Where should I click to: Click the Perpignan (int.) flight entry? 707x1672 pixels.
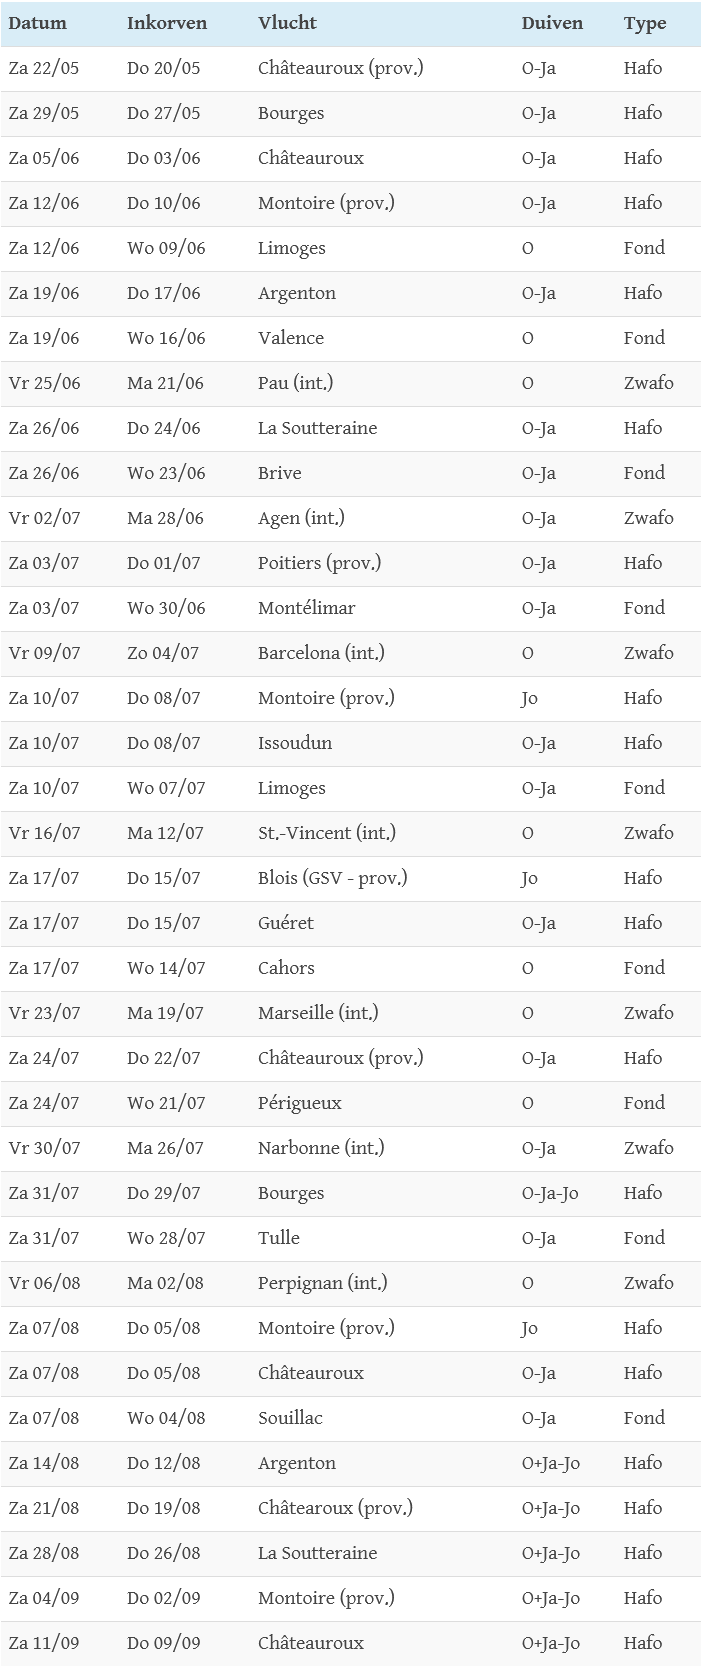[323, 1283]
